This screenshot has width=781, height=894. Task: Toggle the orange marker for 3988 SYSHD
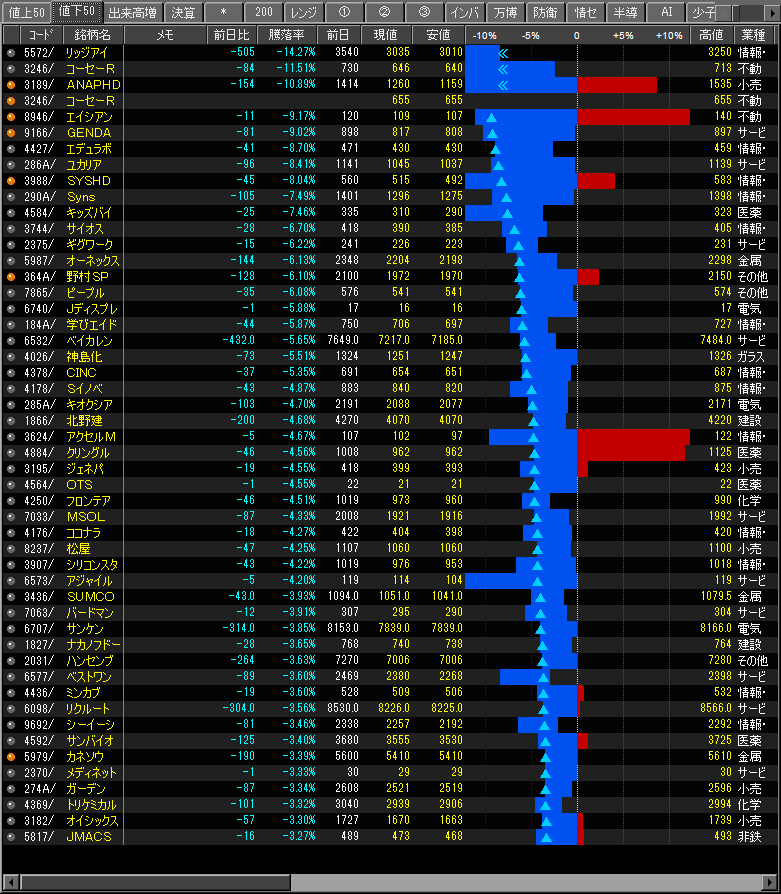11,181
